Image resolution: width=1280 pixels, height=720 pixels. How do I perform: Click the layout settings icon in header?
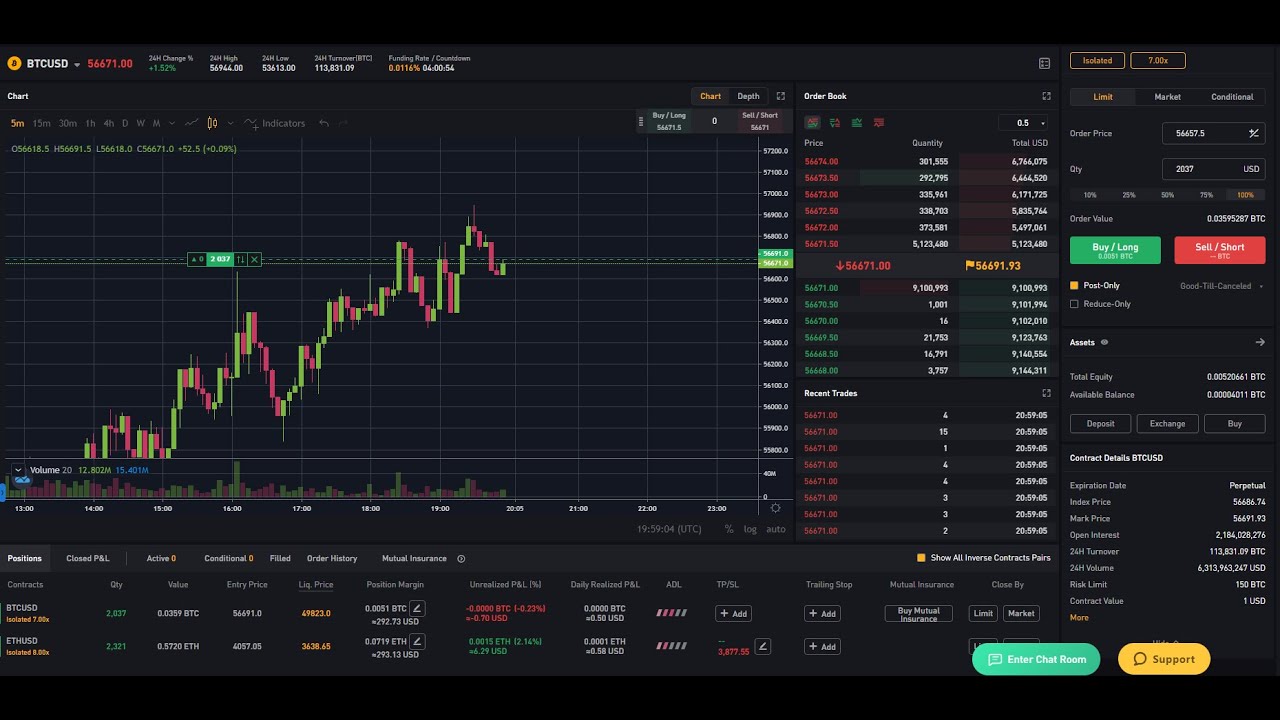point(1044,63)
